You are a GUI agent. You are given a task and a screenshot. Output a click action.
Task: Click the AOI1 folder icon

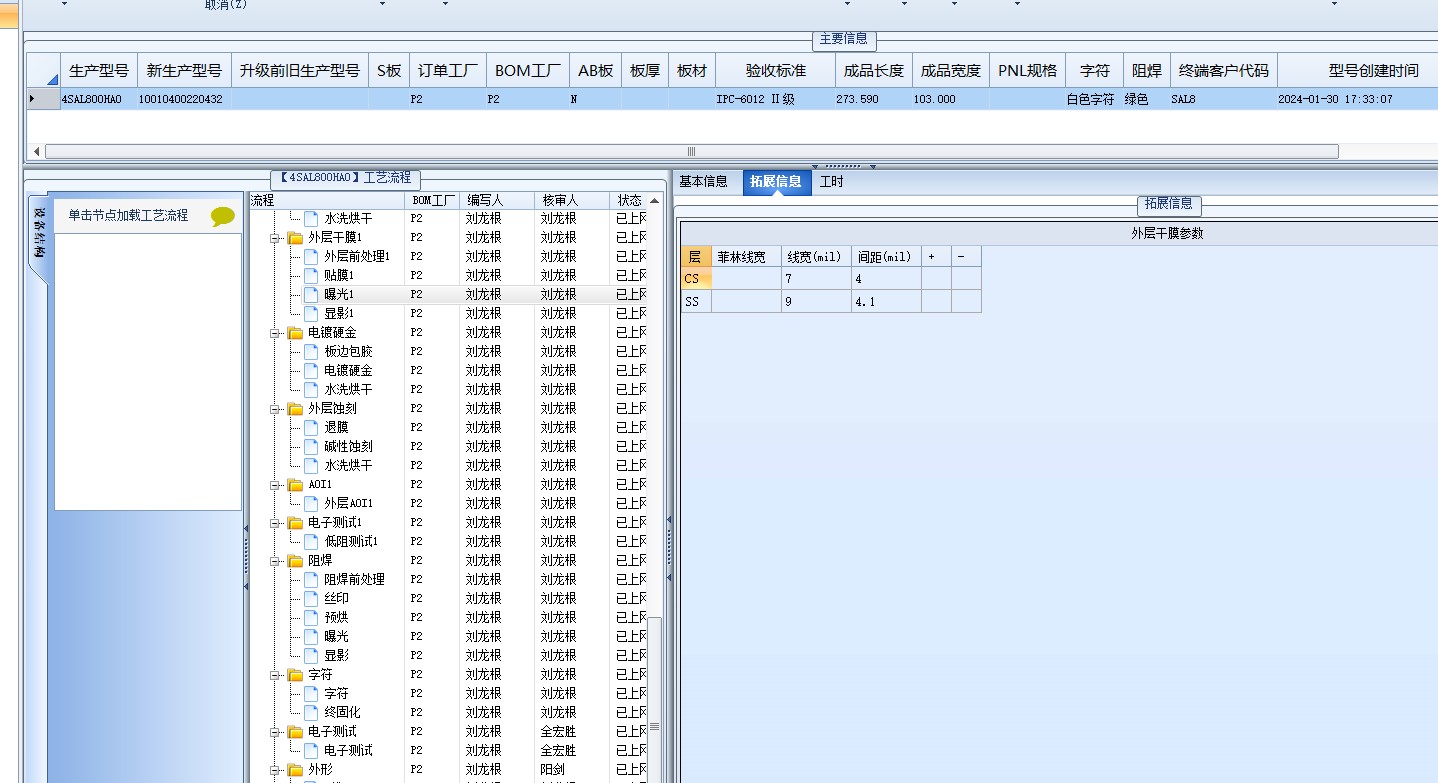point(295,485)
